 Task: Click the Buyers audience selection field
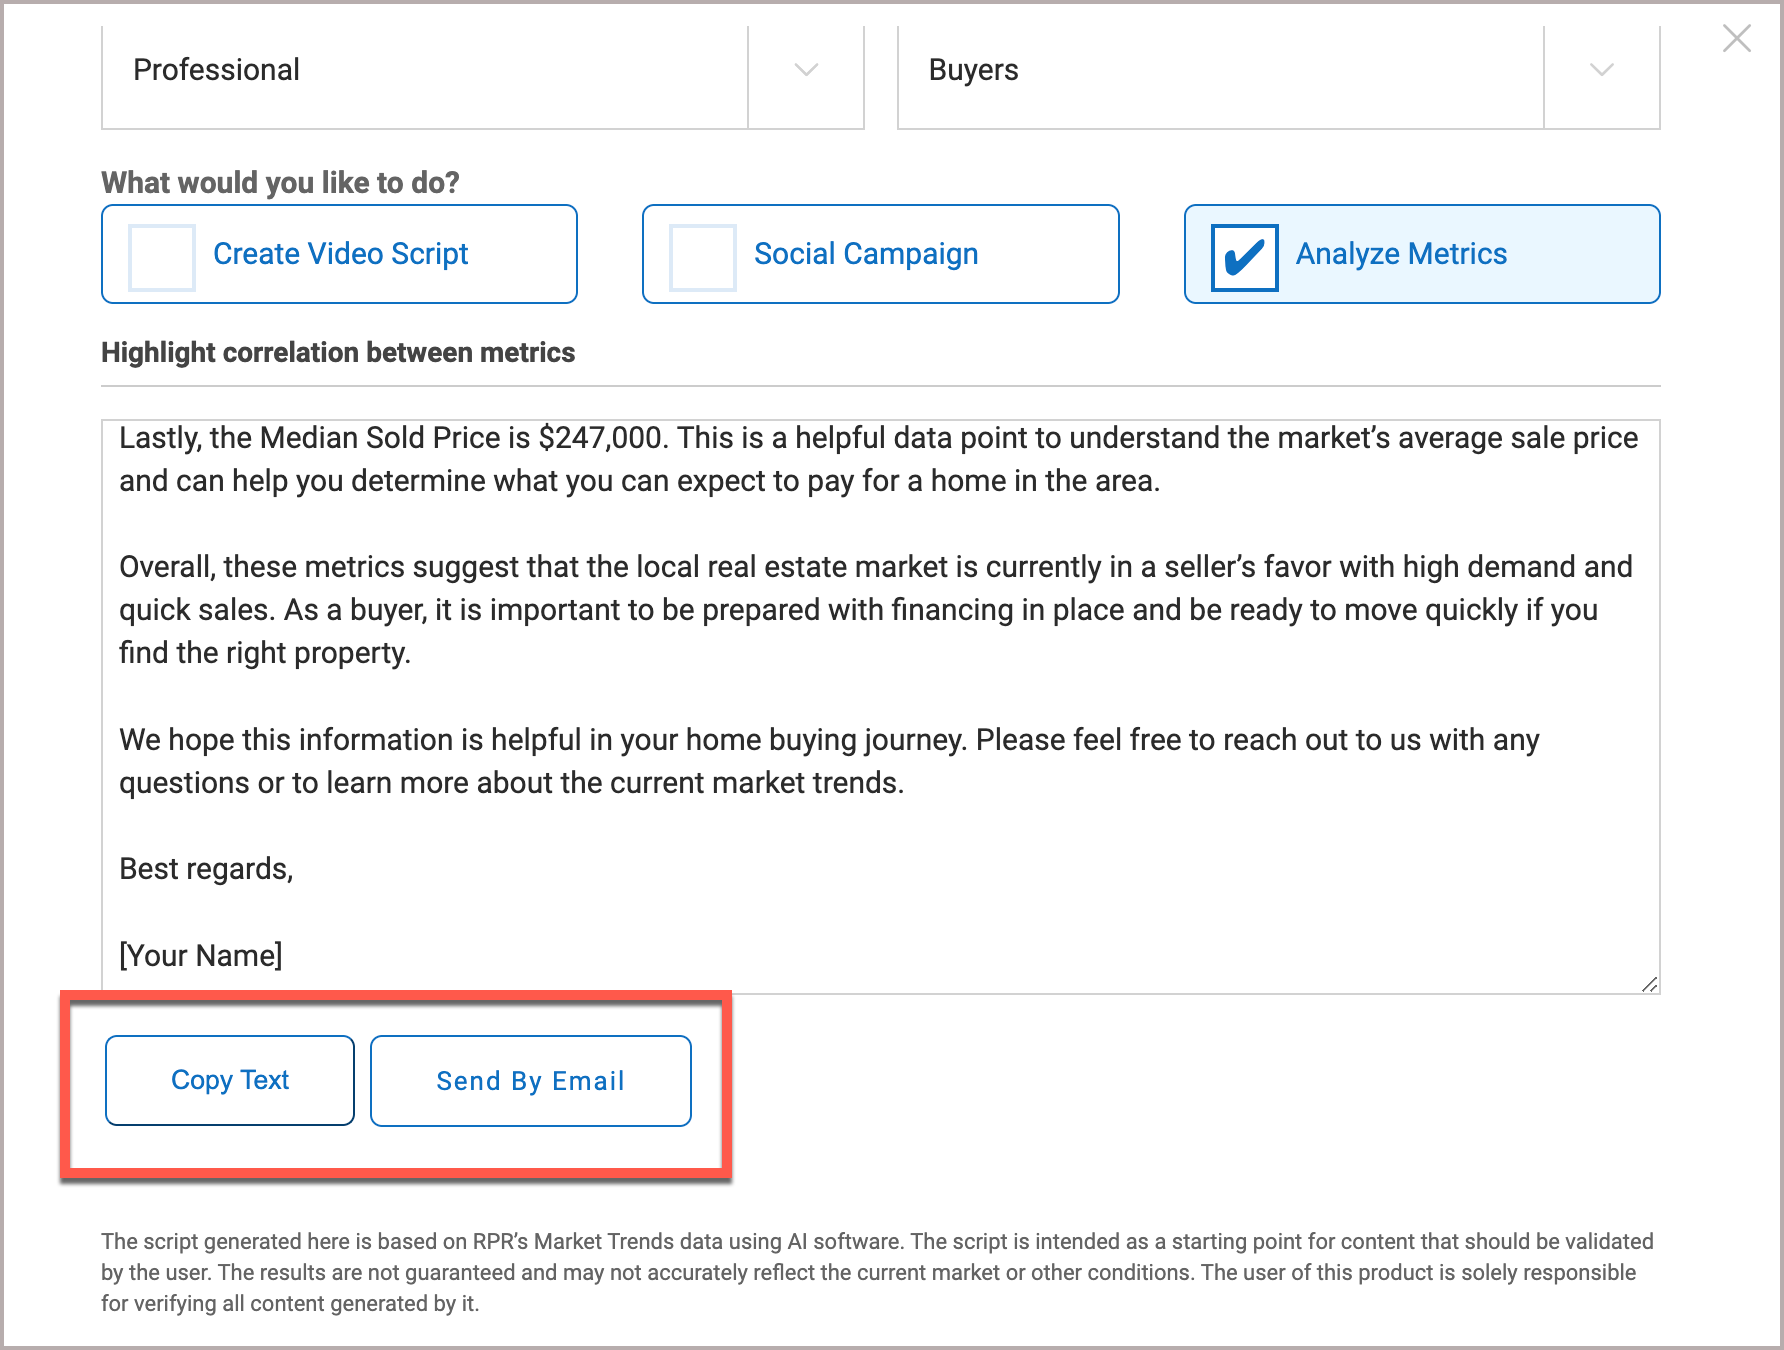pos(1220,70)
